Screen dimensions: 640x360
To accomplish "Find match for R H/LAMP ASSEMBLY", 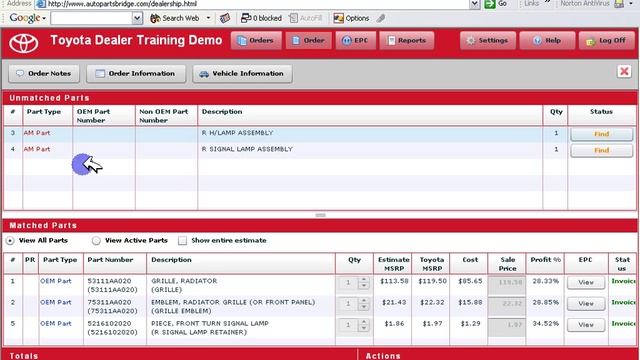I will pos(602,134).
